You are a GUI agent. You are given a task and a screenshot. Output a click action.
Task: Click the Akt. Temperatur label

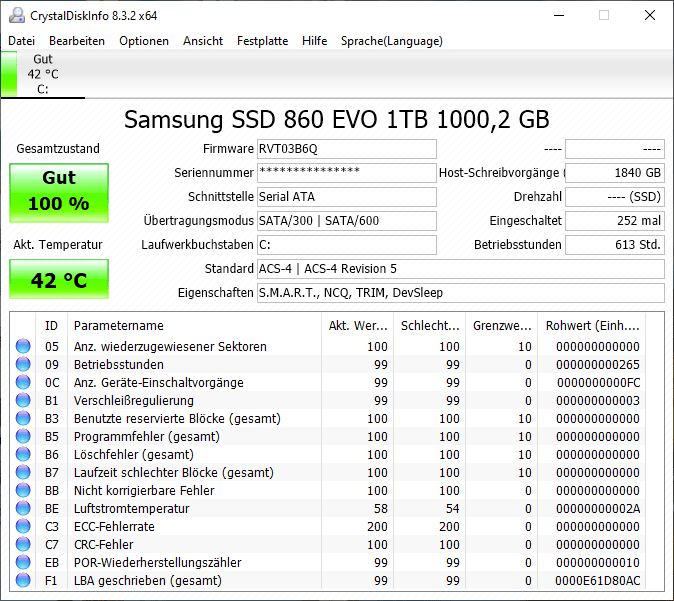(58, 245)
